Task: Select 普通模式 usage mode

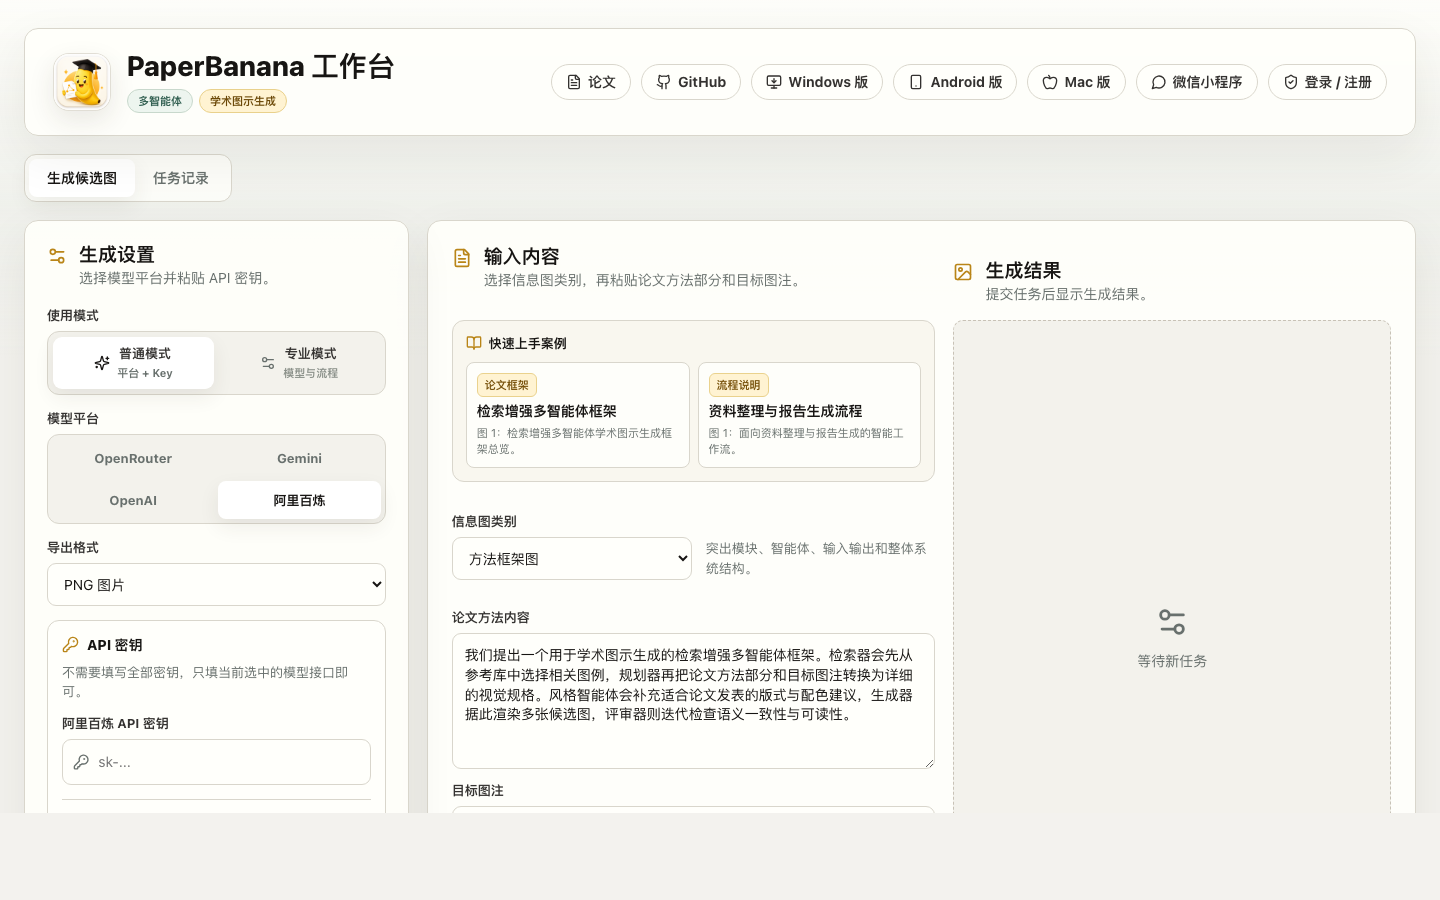Action: point(133,363)
